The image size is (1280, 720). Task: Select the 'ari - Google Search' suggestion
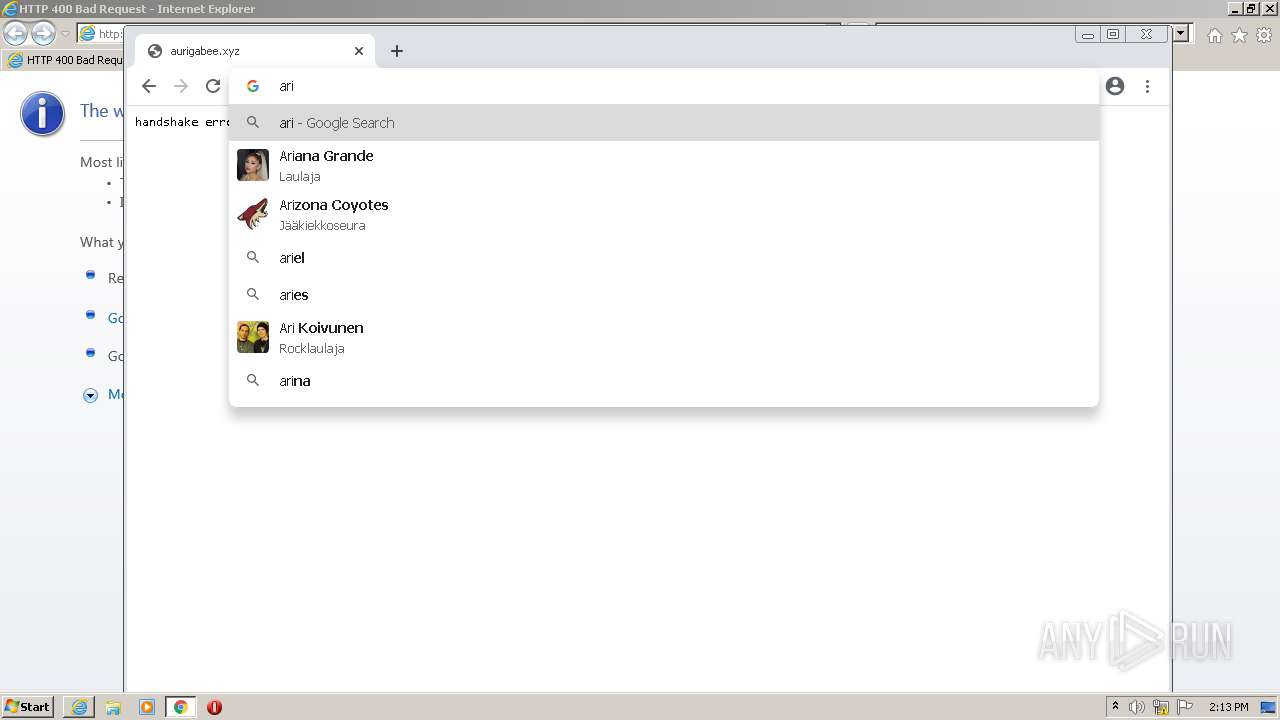coord(664,122)
